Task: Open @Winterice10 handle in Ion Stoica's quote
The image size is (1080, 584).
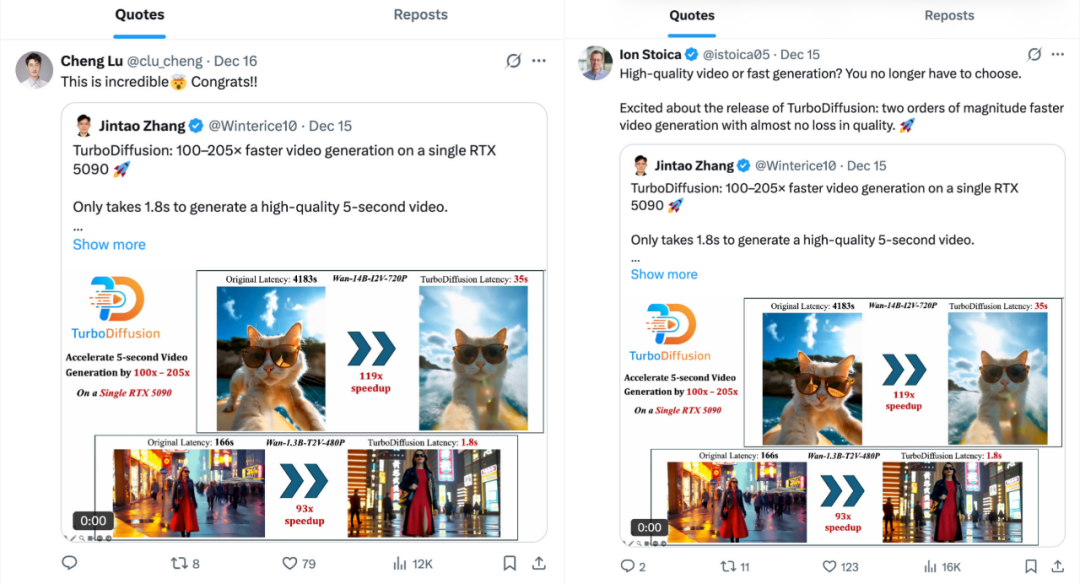Action: (x=796, y=166)
